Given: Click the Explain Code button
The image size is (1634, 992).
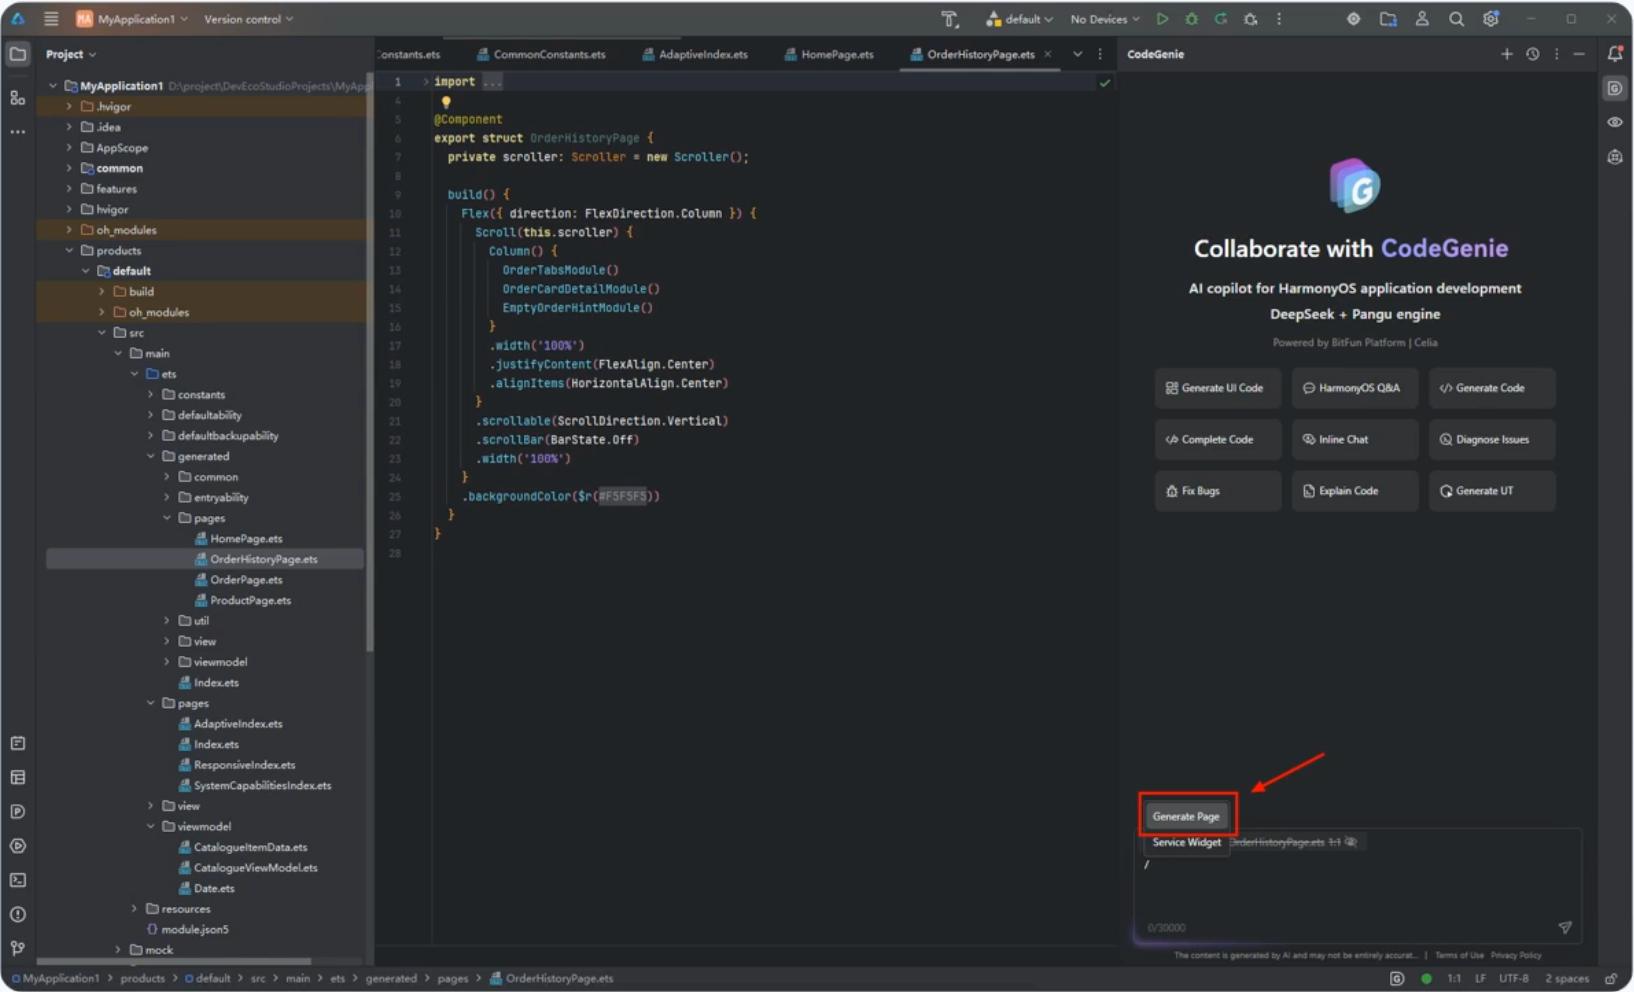Looking at the screenshot, I should pyautogui.click(x=1354, y=491).
